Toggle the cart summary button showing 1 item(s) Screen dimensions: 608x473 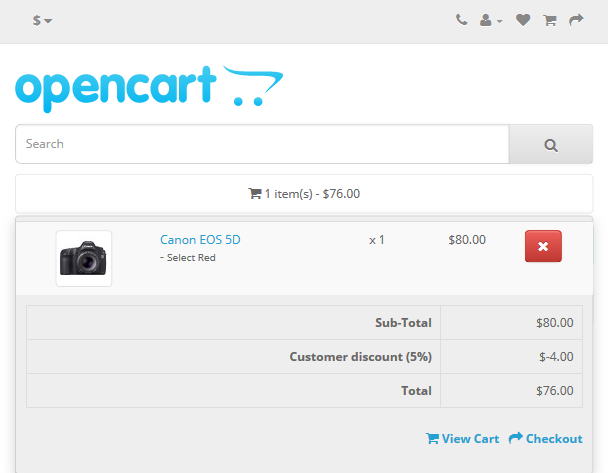(304, 193)
